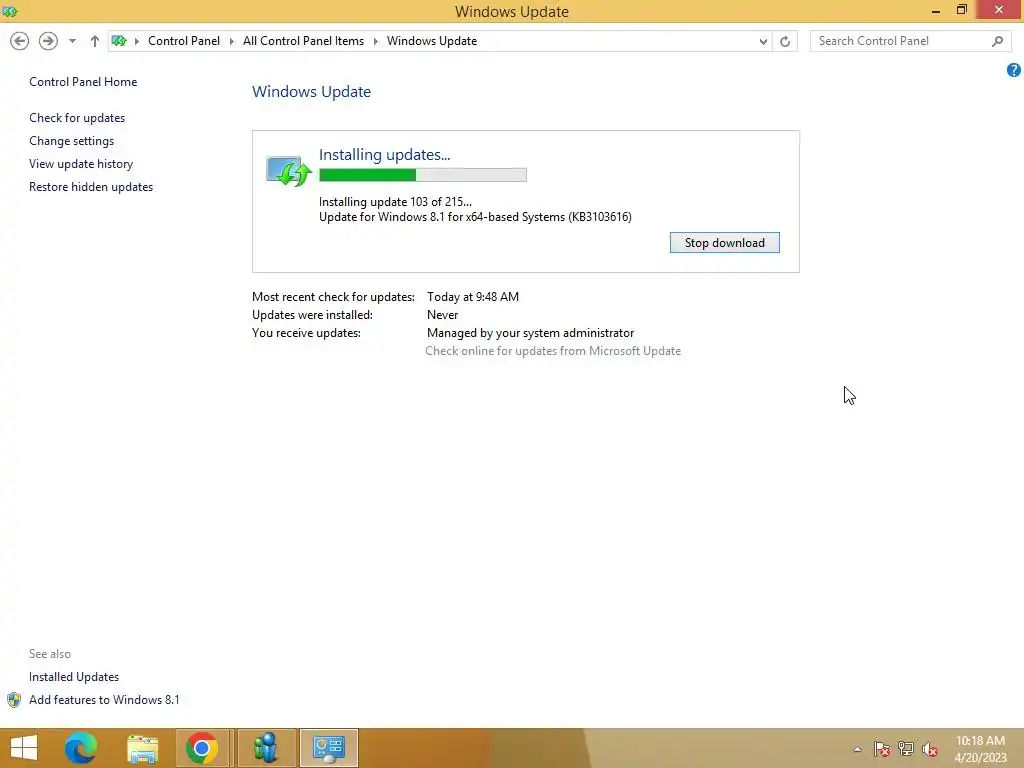
Task: Click the 'See also' sidebar label
Action: (50, 654)
